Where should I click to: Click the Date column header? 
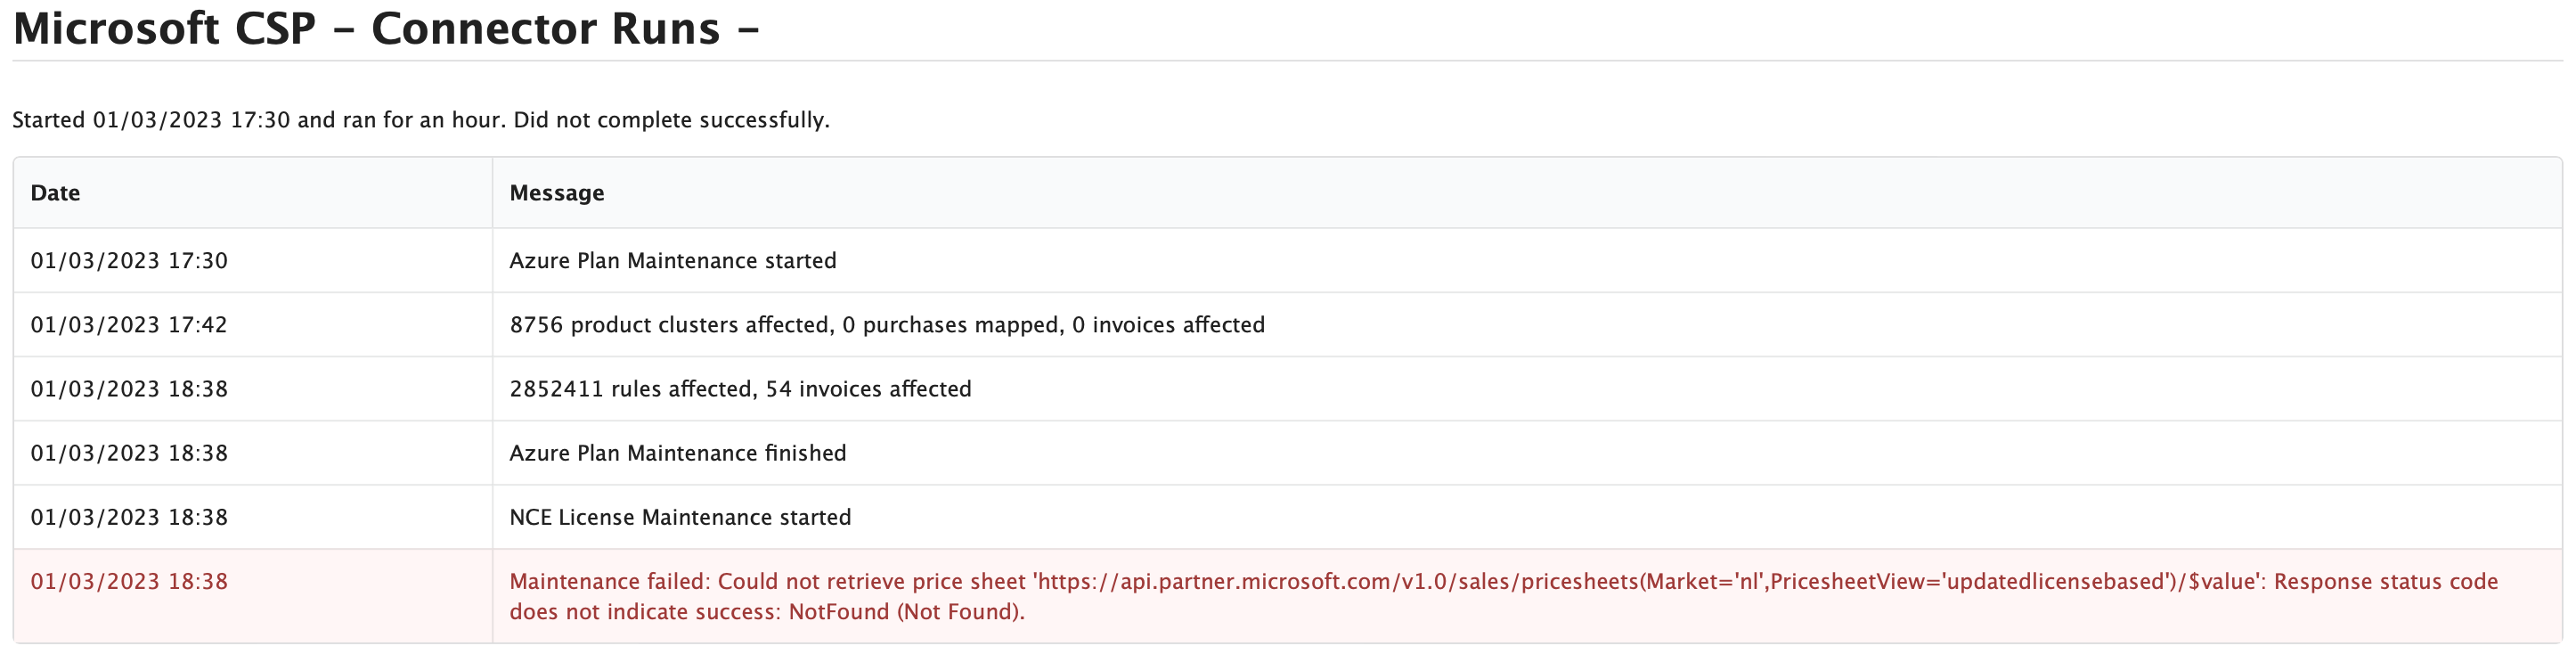pos(55,193)
